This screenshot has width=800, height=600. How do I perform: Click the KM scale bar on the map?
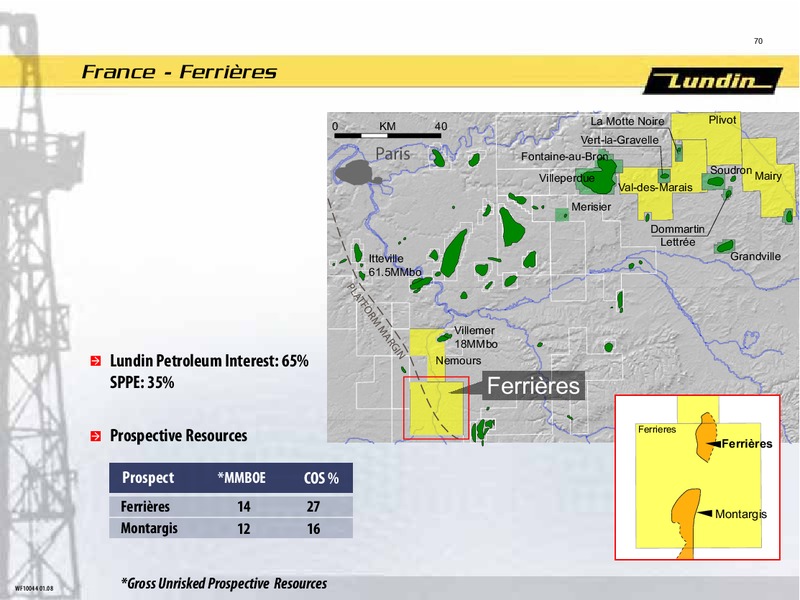(388, 135)
